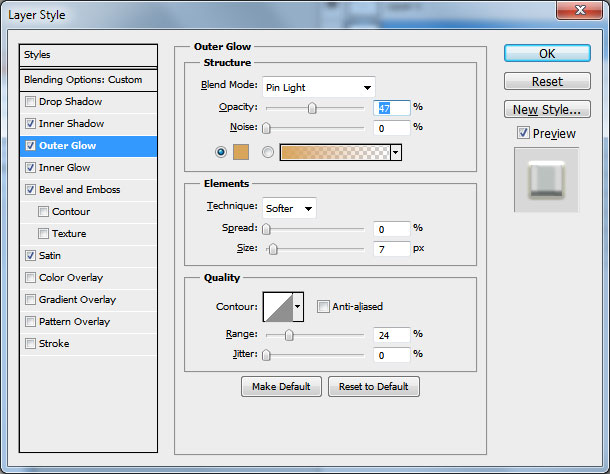The height and width of the screenshot is (474, 610).
Task: Click the Noise slider handle
Action: coord(266,128)
